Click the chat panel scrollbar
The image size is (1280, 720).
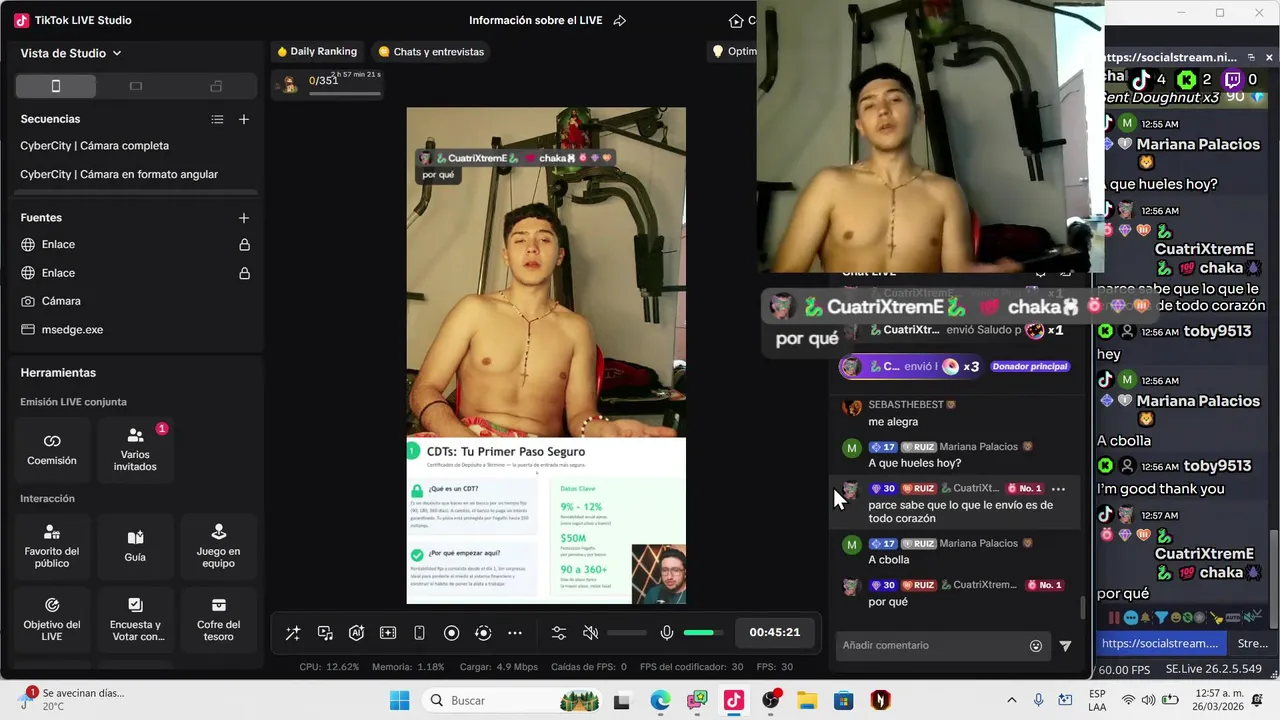click(1082, 607)
